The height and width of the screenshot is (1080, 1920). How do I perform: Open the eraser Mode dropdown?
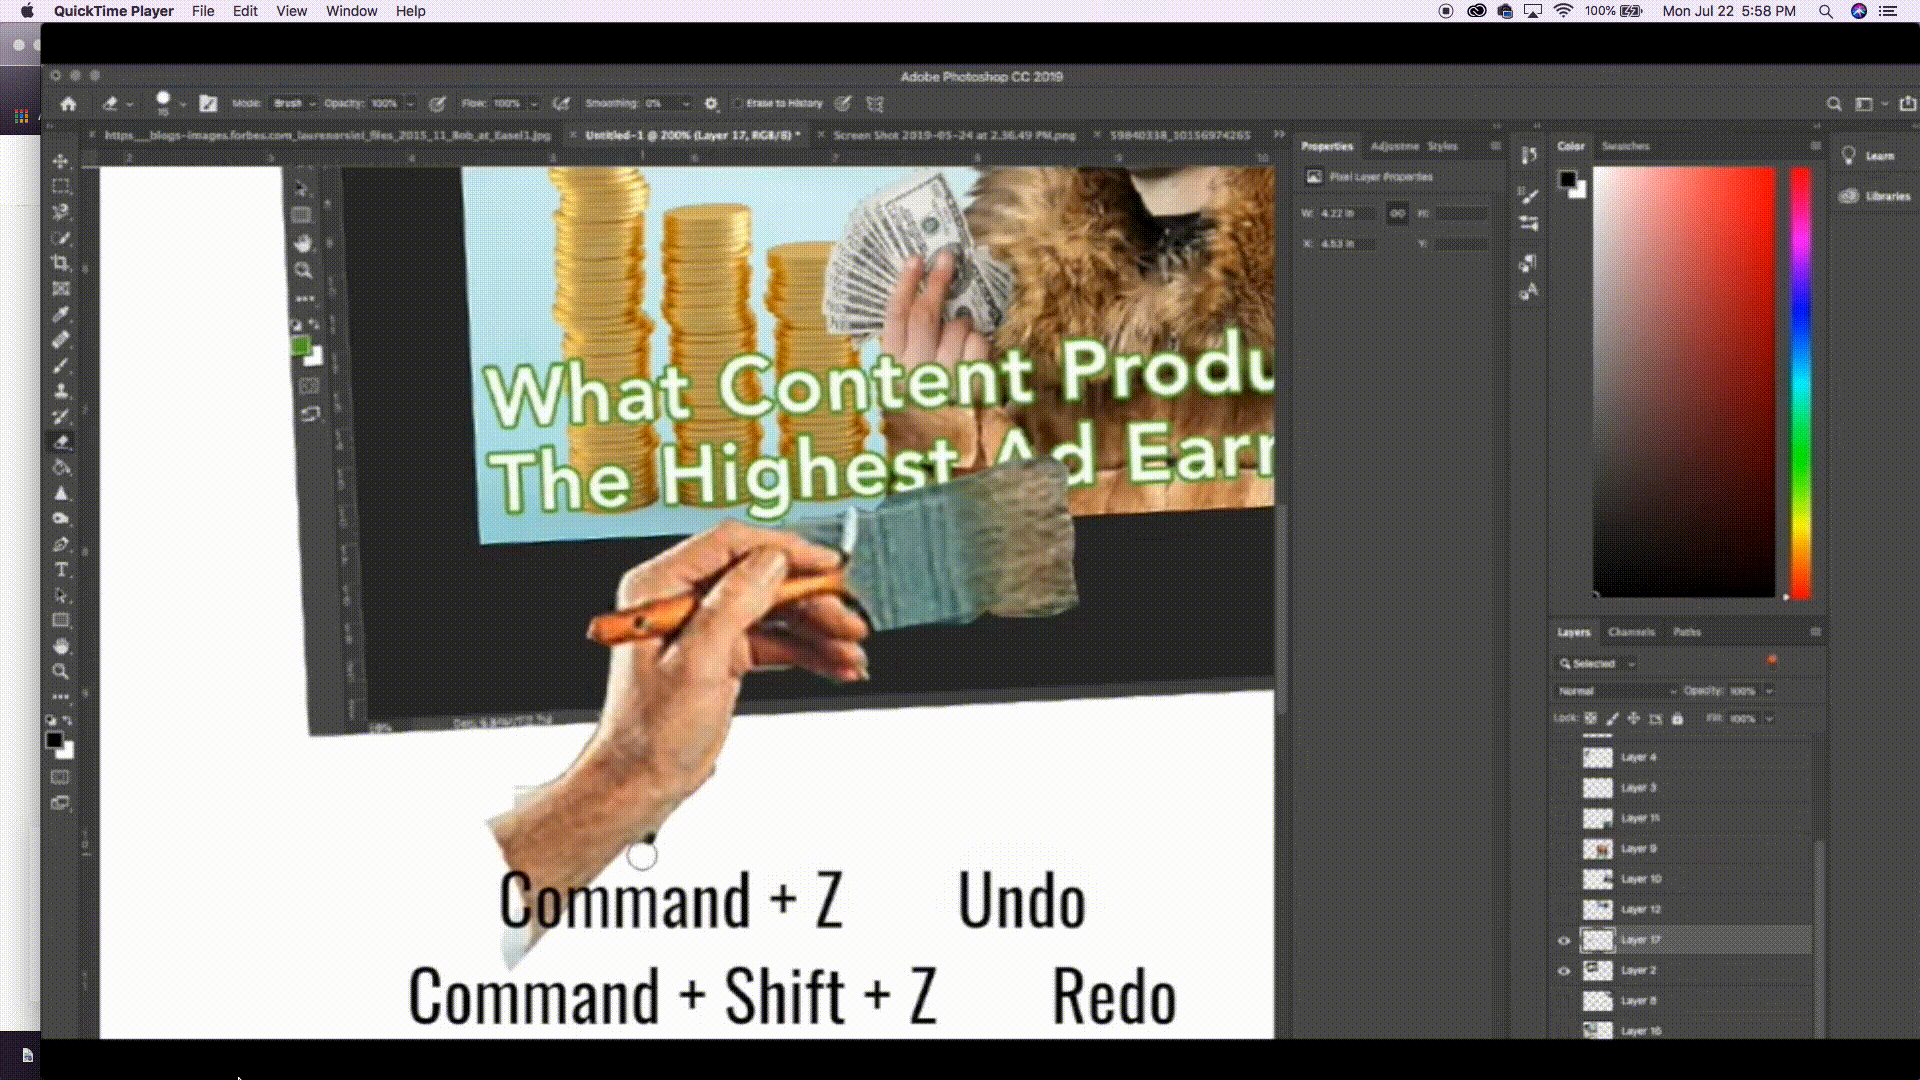(293, 103)
